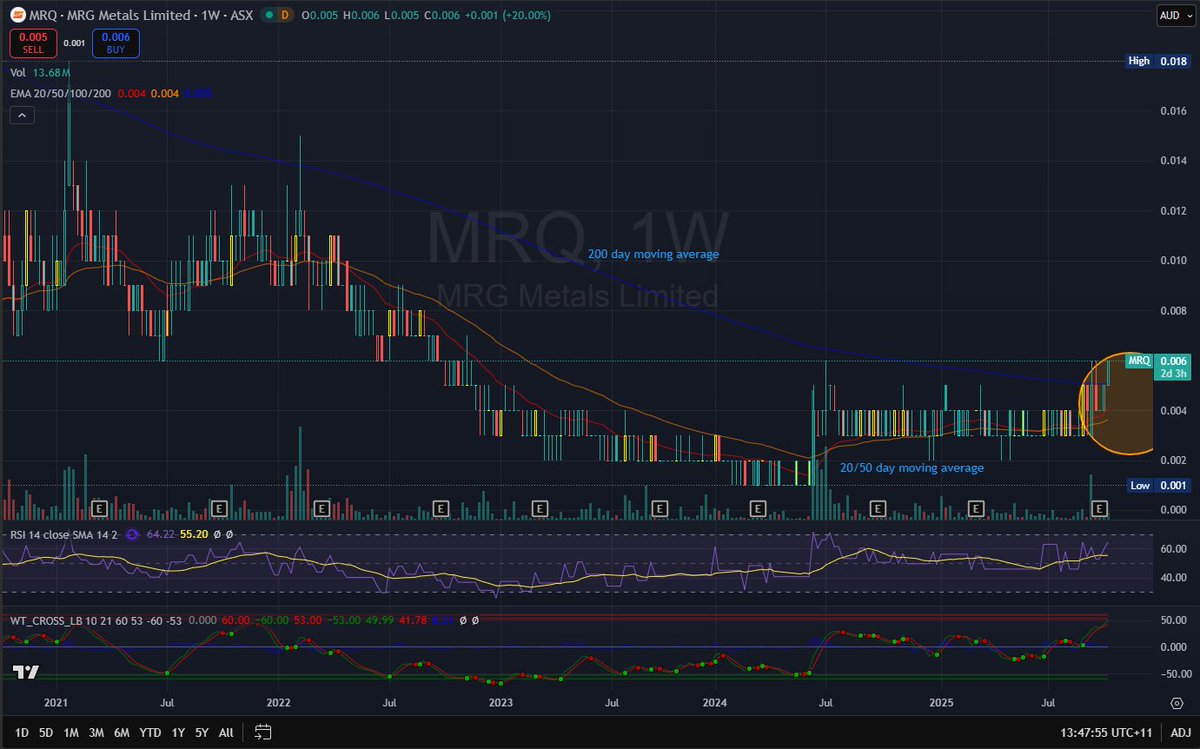Hide the WT_CROSS_LB indicator via its Ø icon
This screenshot has height=749, width=1200.
coord(462,620)
